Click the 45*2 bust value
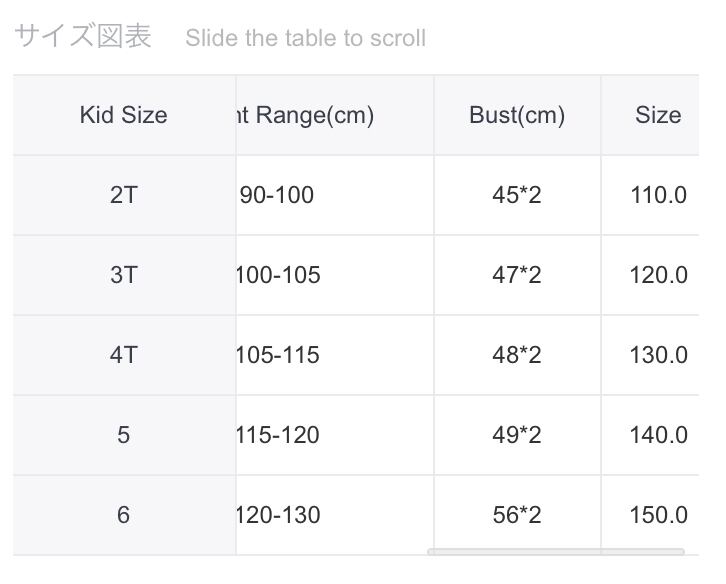 click(517, 195)
